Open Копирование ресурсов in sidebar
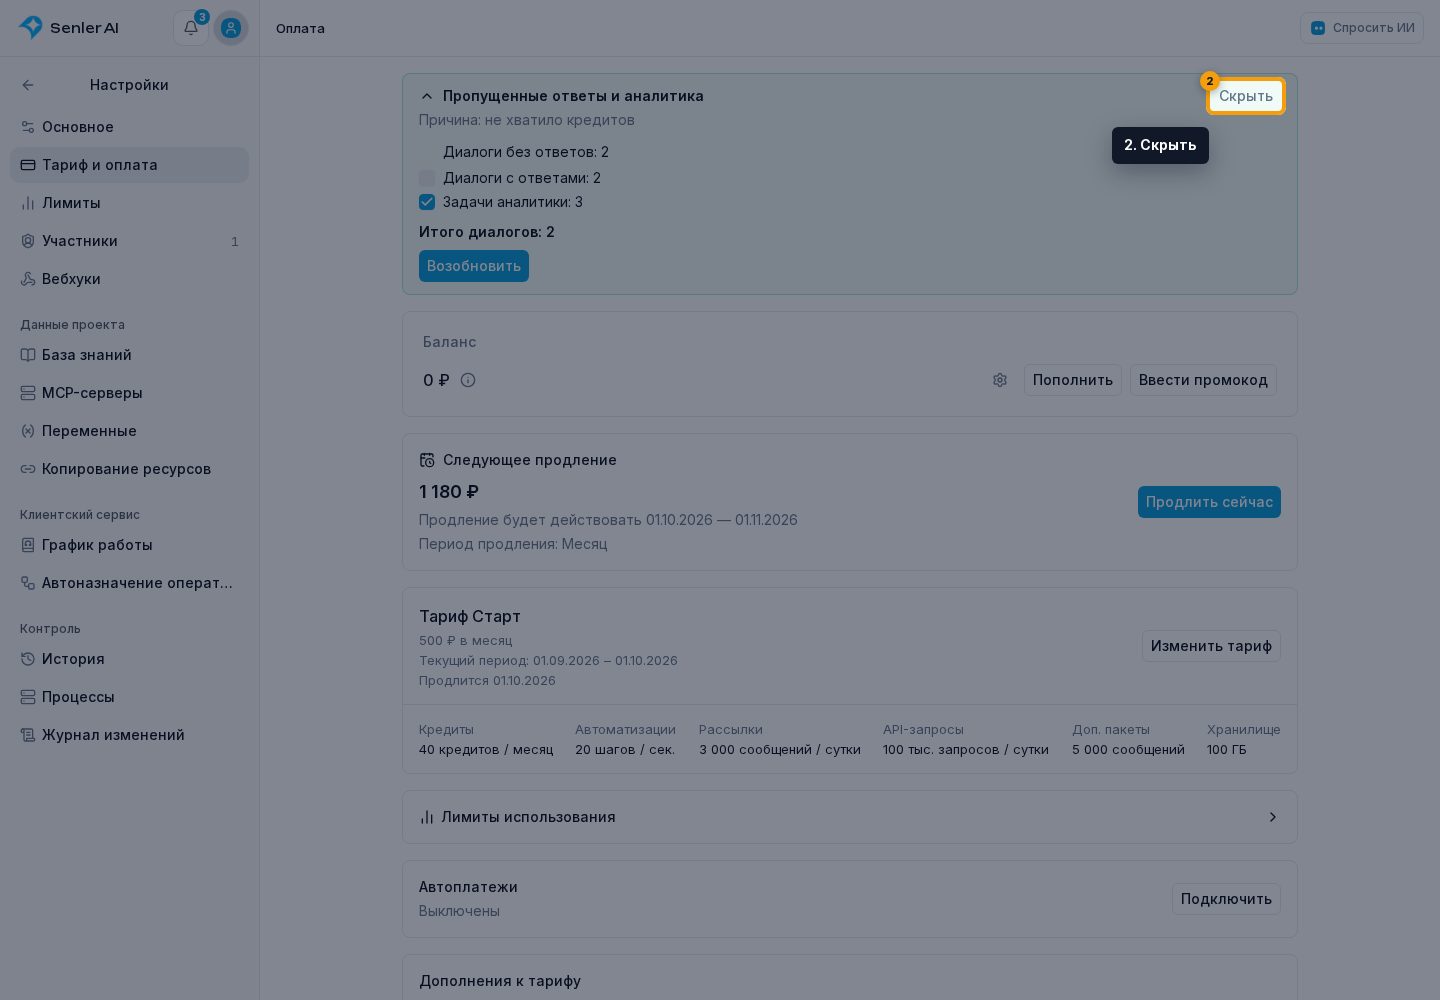Screen dimensions: 1440x1000 pos(129,469)
